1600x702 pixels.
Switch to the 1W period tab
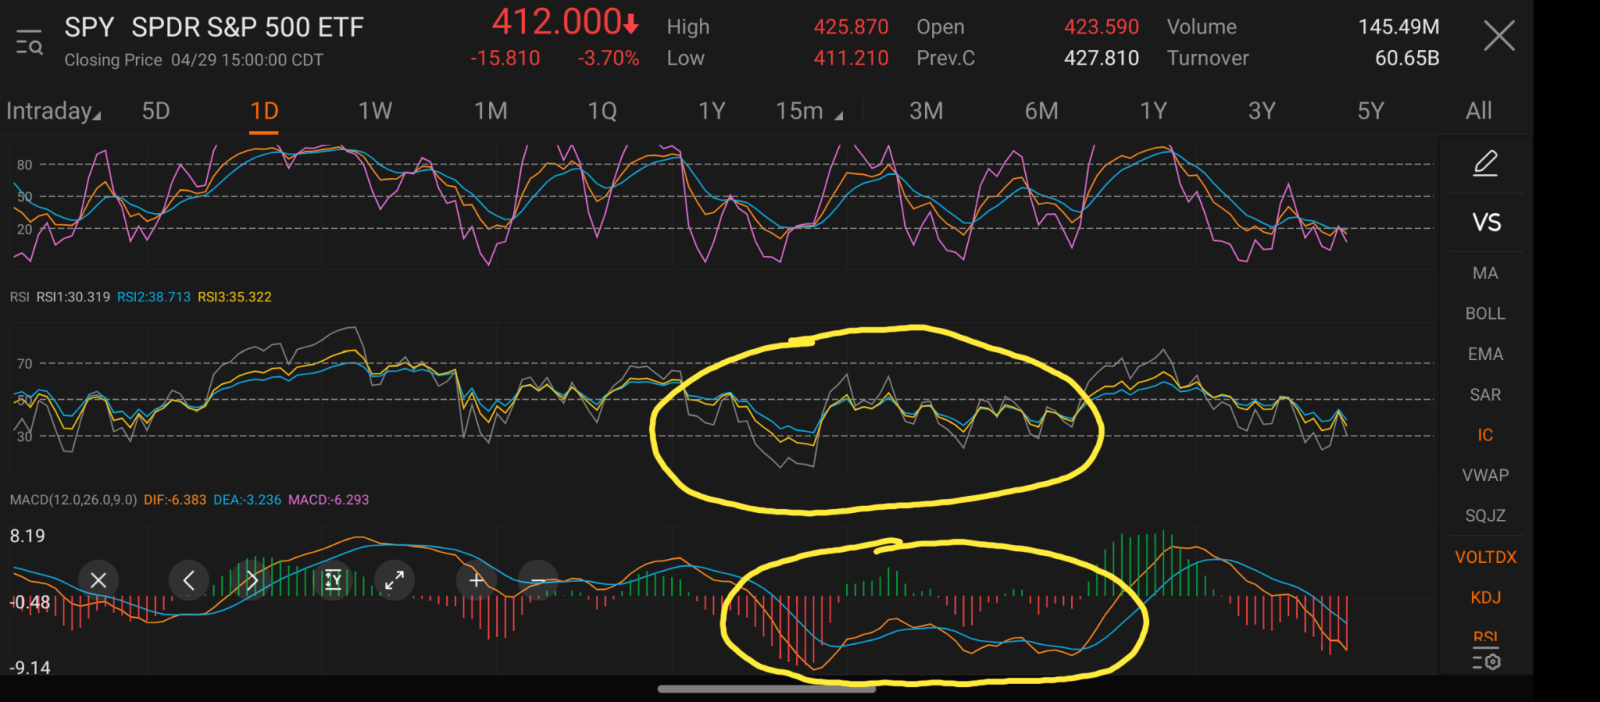click(375, 111)
